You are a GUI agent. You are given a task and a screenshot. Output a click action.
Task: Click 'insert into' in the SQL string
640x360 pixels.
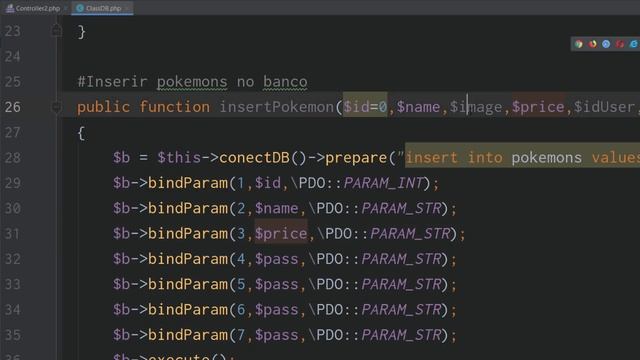coord(453,158)
